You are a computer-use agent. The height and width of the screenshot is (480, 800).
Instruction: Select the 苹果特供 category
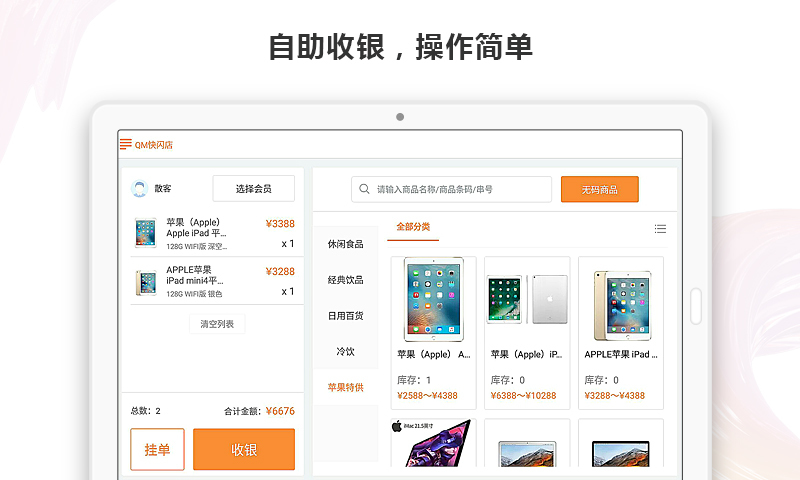coord(345,388)
